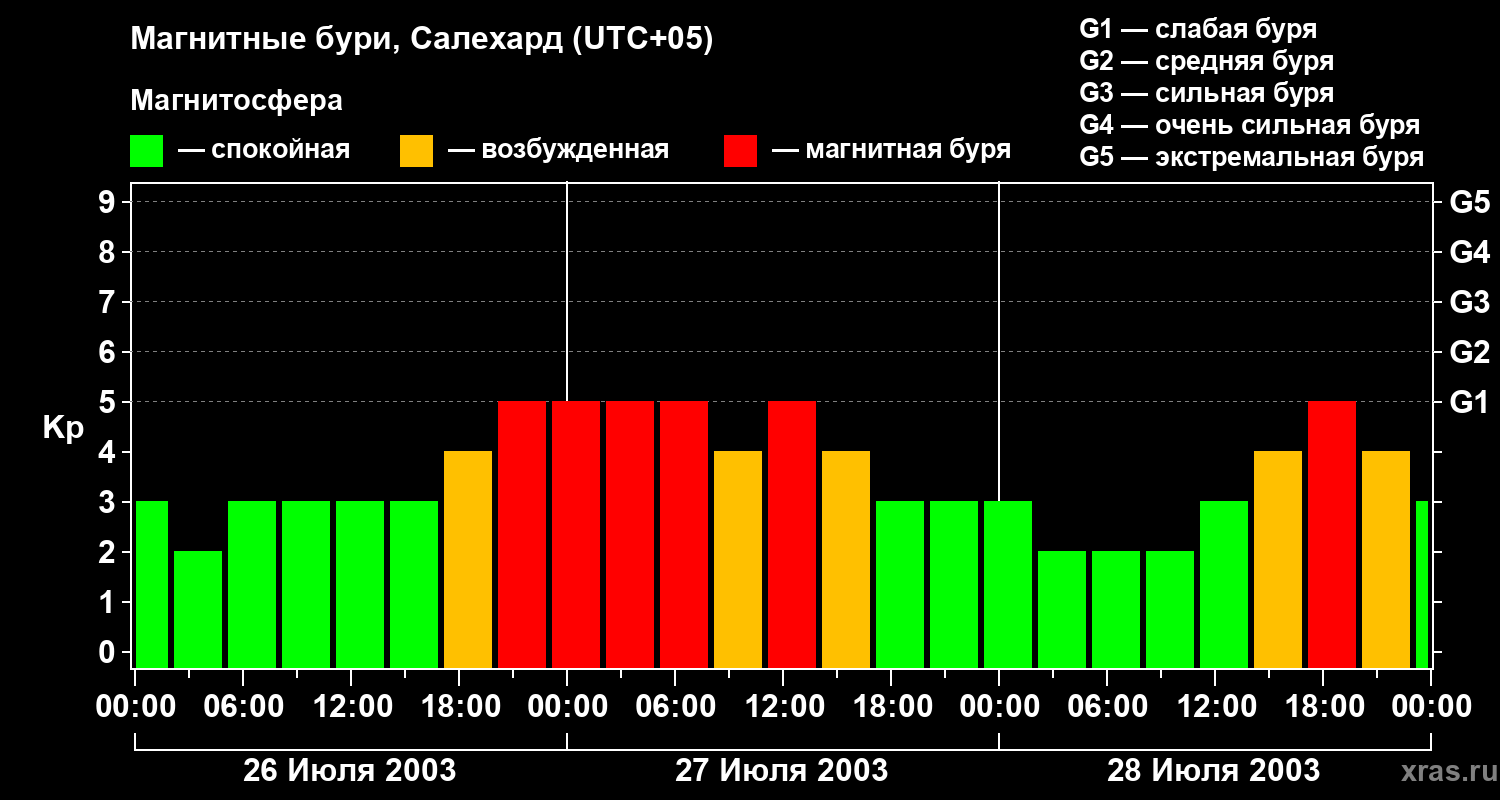The height and width of the screenshot is (800, 1500).
Task: Select the green bar crossing midnight into 28 Июля
Action: point(1008,584)
